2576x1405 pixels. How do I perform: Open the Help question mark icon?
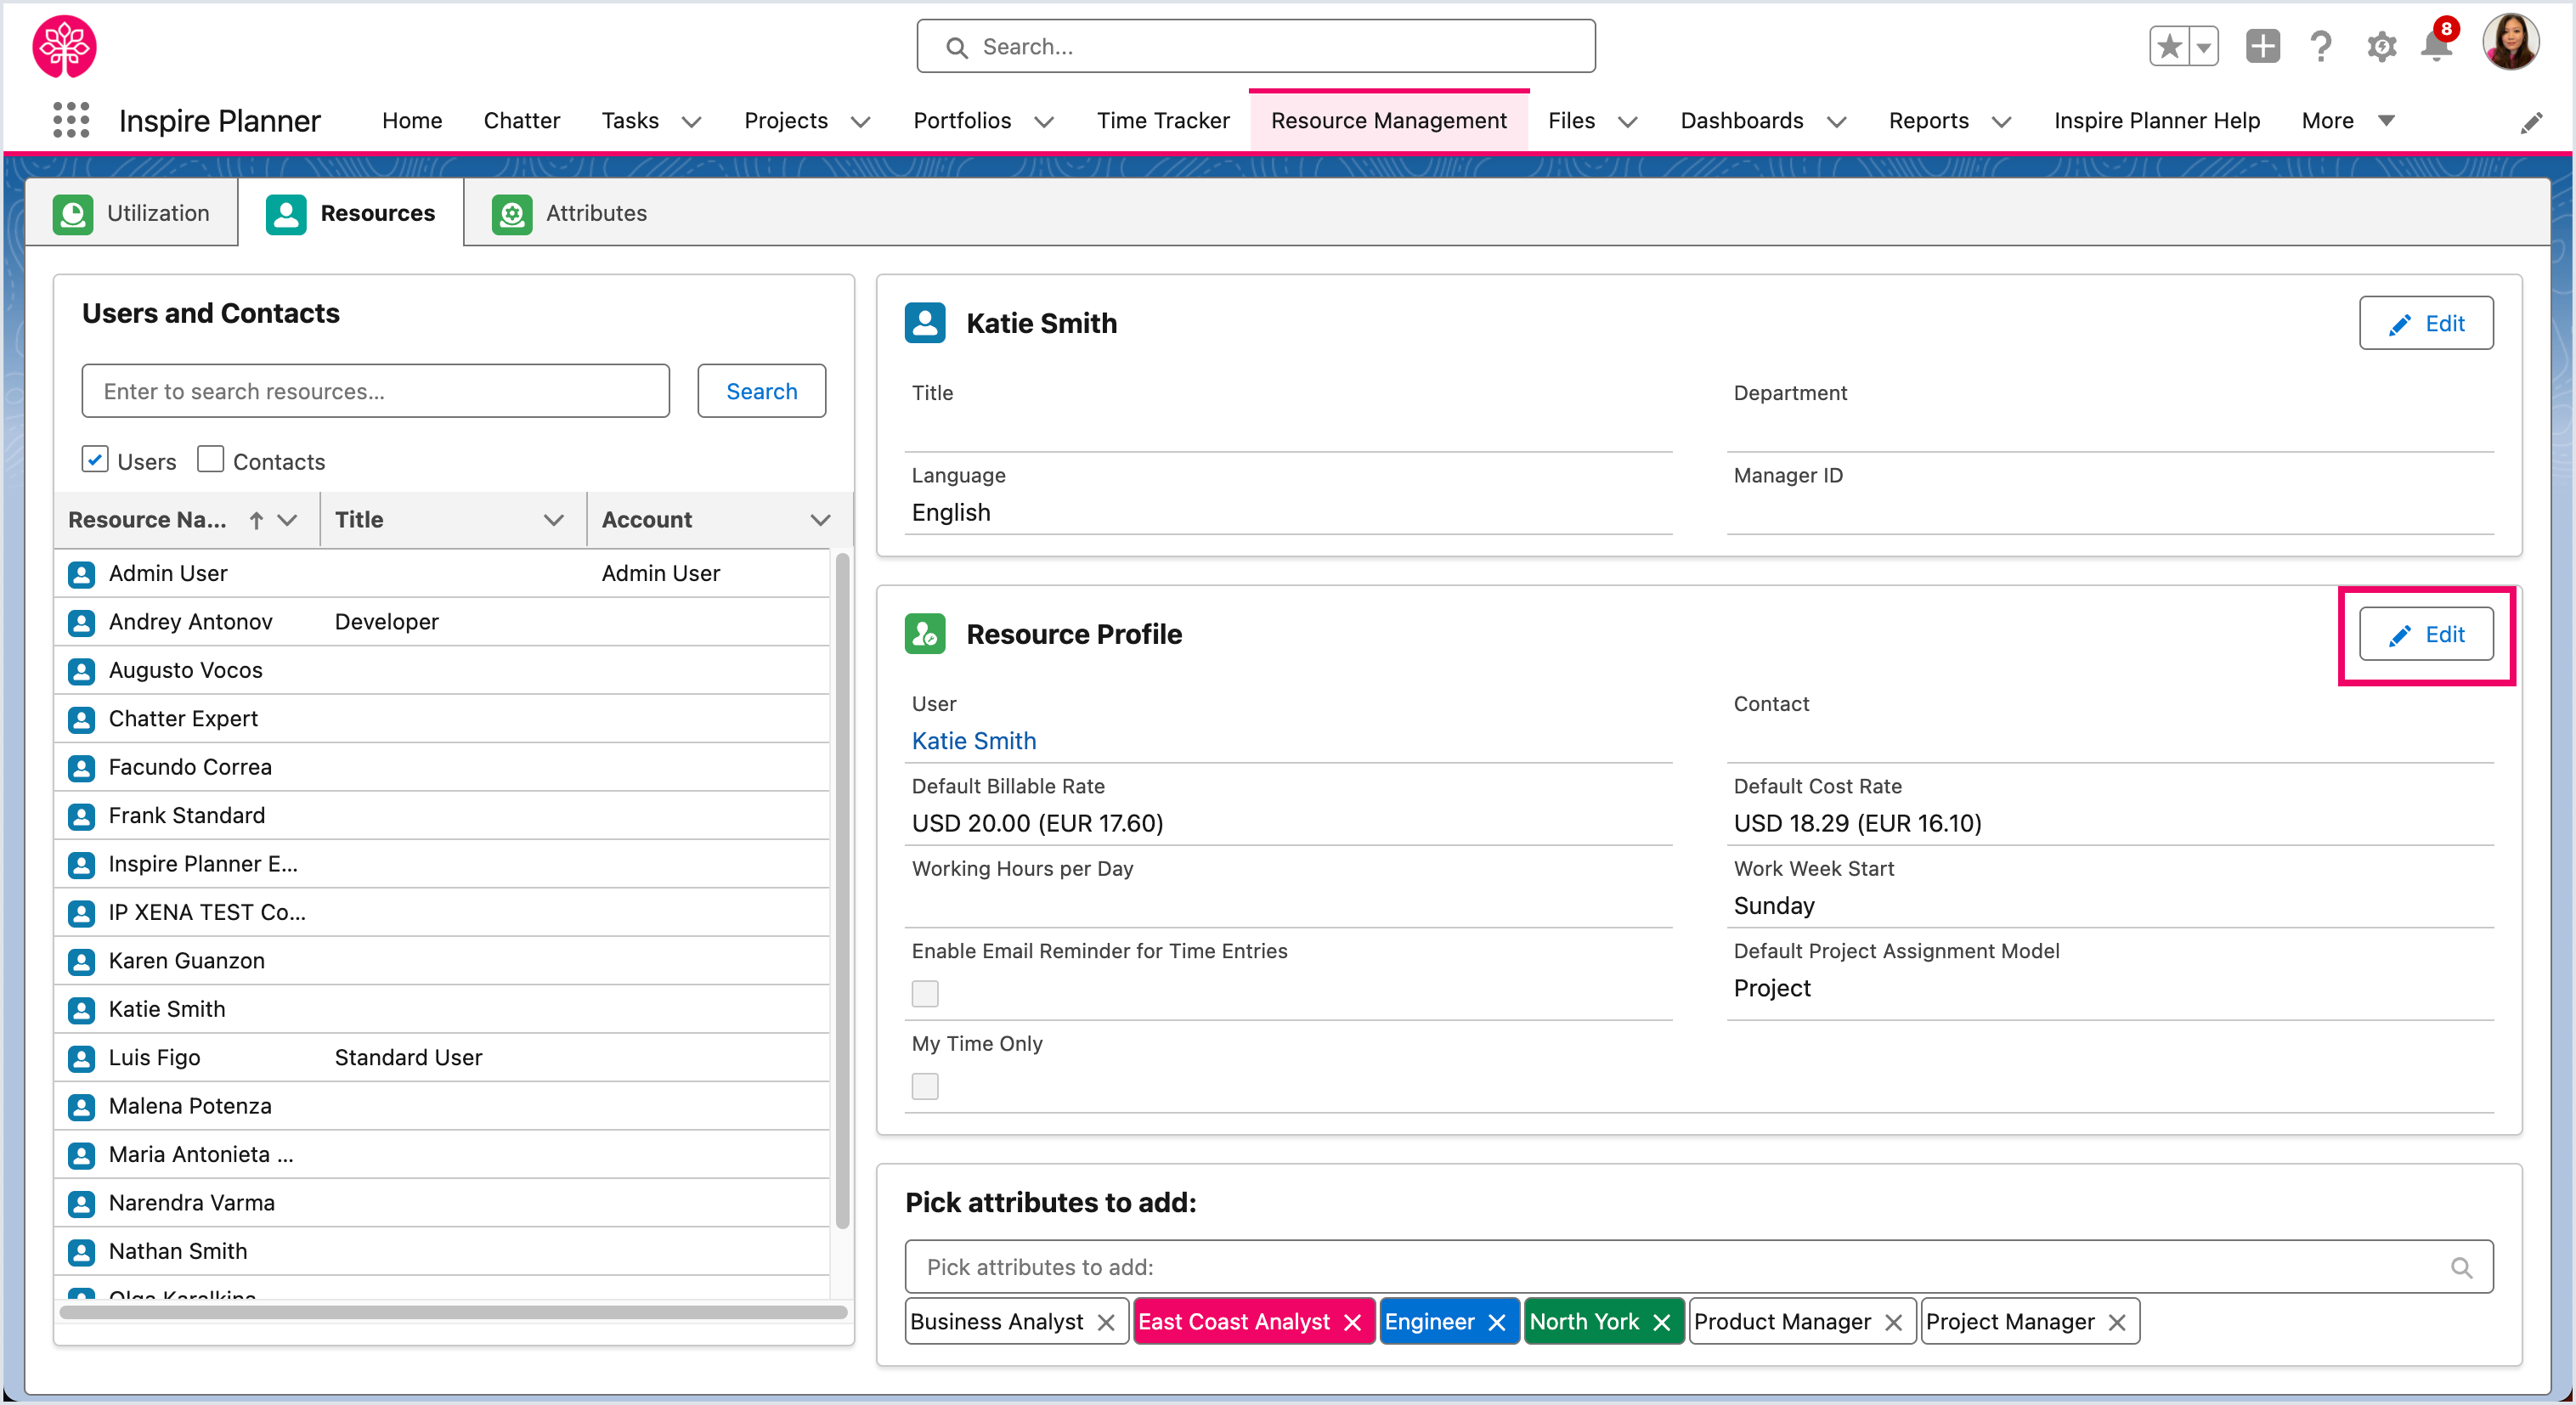[x=2321, y=46]
